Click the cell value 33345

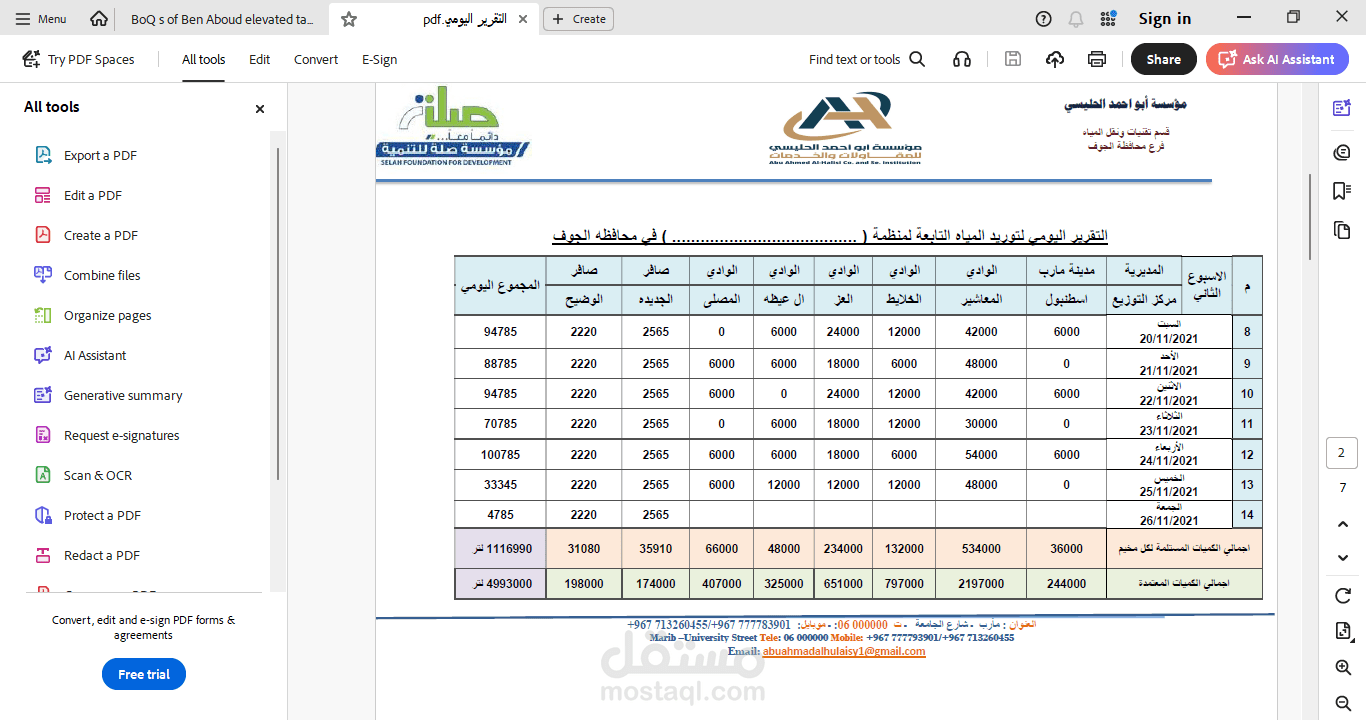(x=500, y=485)
